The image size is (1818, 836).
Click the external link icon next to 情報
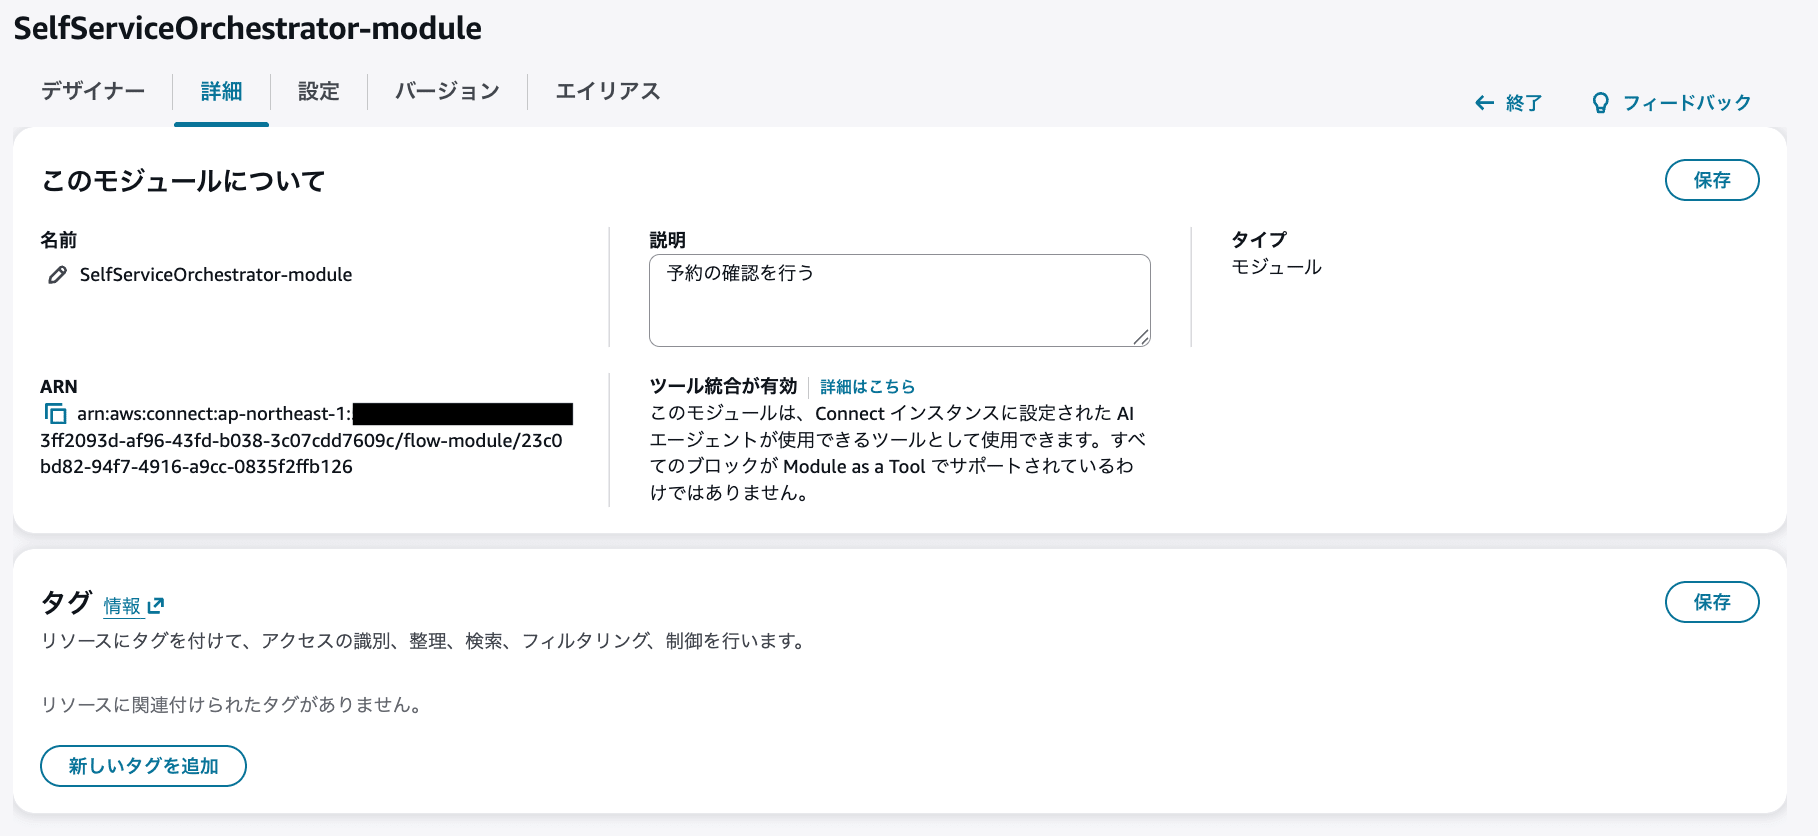155,606
